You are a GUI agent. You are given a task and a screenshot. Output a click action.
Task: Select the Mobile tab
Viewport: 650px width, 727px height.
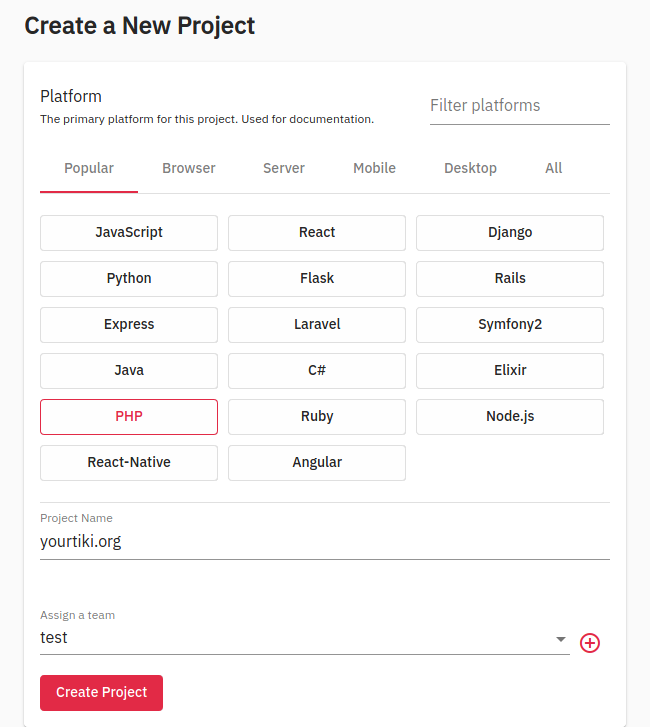[374, 168]
